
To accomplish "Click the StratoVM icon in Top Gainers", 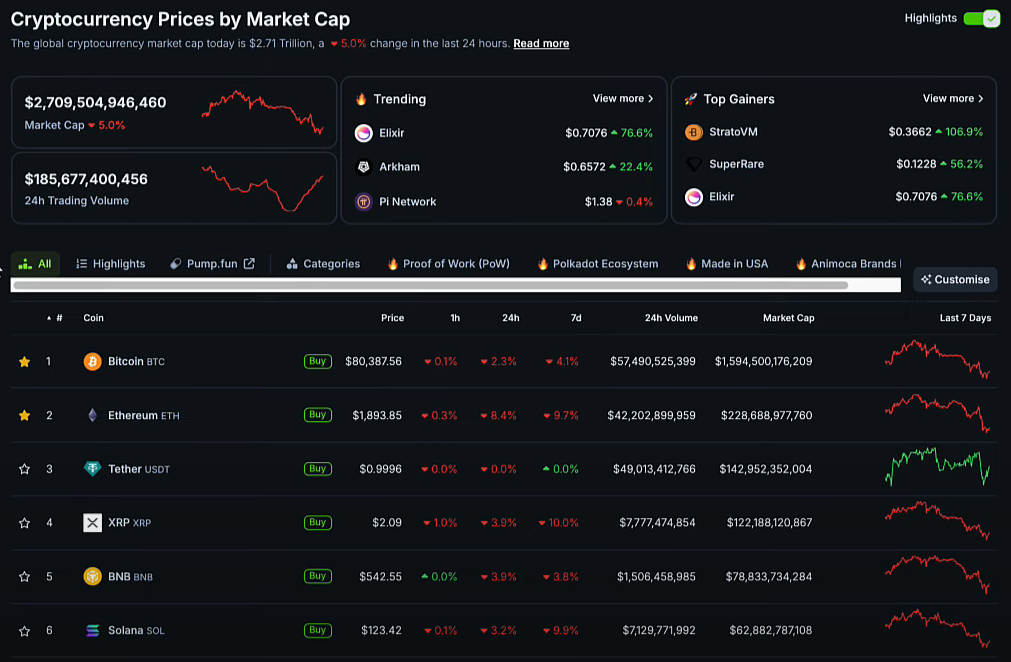I will click(x=694, y=132).
